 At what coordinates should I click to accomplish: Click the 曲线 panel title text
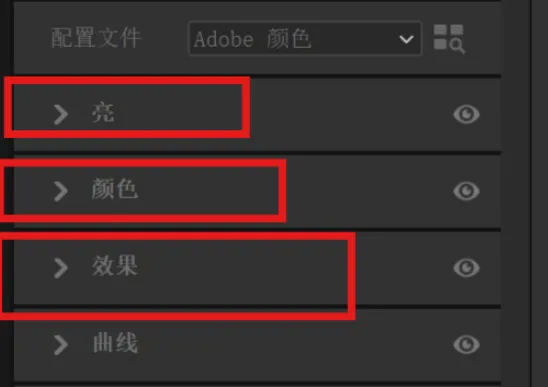pos(115,343)
